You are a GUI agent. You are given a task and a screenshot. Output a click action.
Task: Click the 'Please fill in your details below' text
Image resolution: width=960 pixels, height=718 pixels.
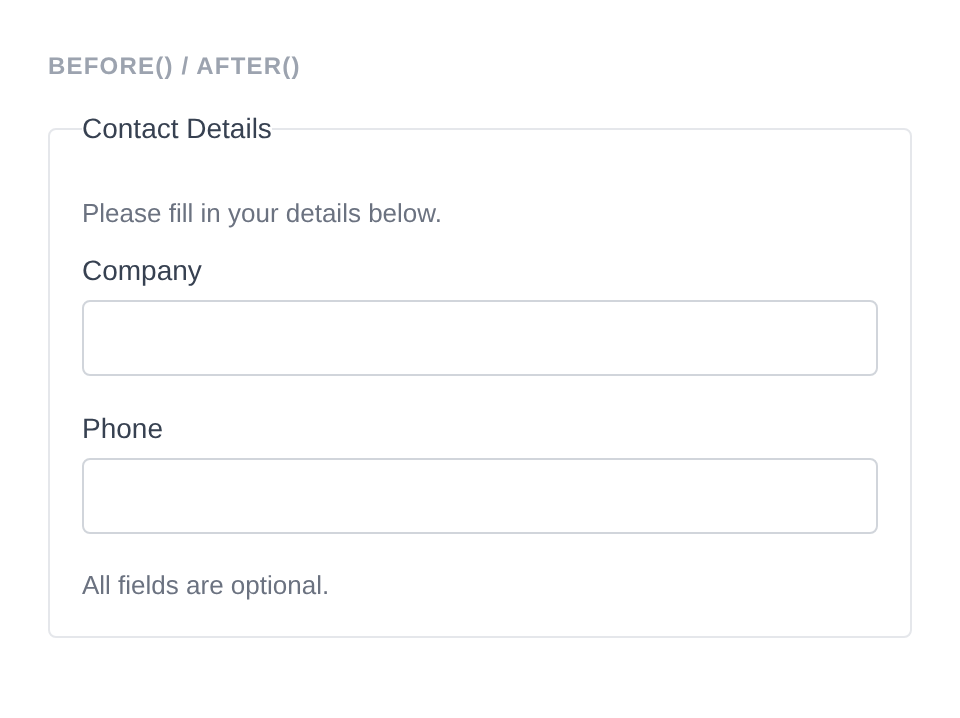[262, 214]
